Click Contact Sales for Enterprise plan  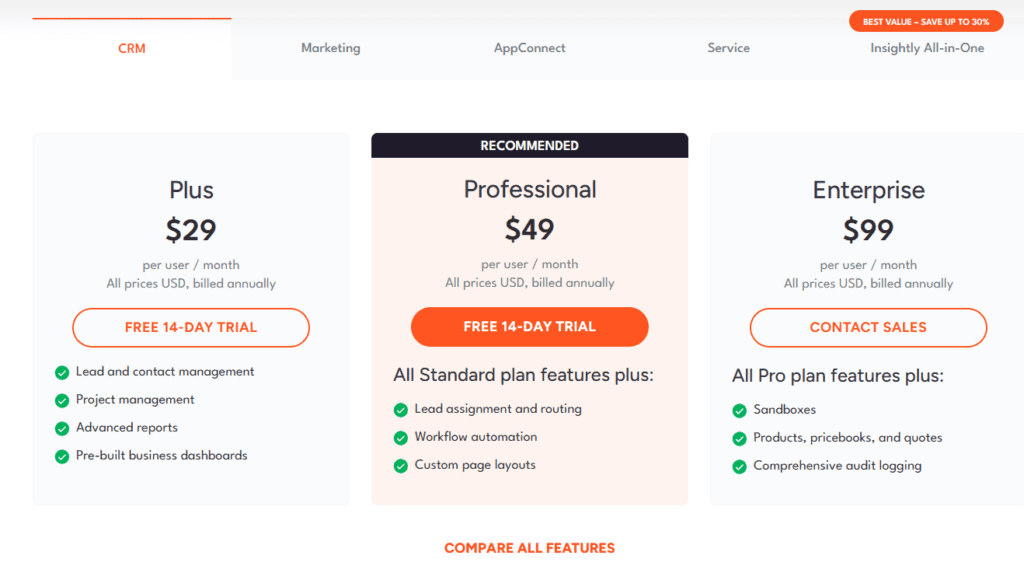point(868,327)
